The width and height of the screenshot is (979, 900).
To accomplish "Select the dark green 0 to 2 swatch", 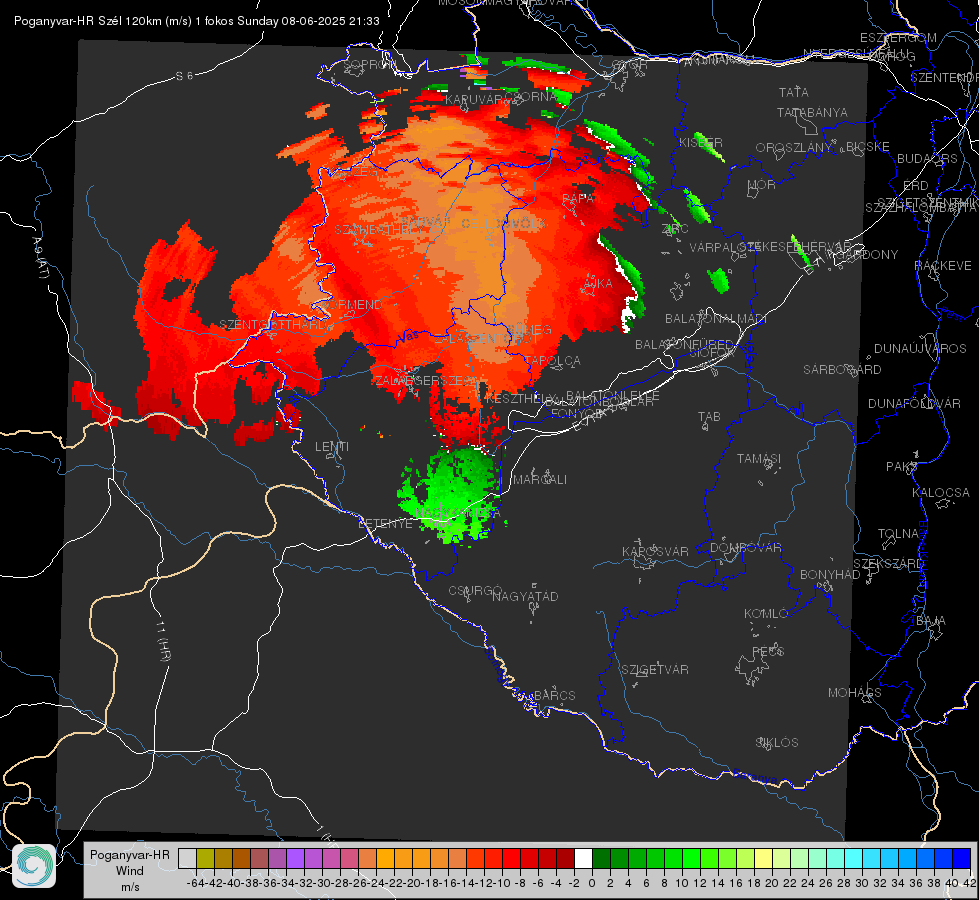I will 601,858.
